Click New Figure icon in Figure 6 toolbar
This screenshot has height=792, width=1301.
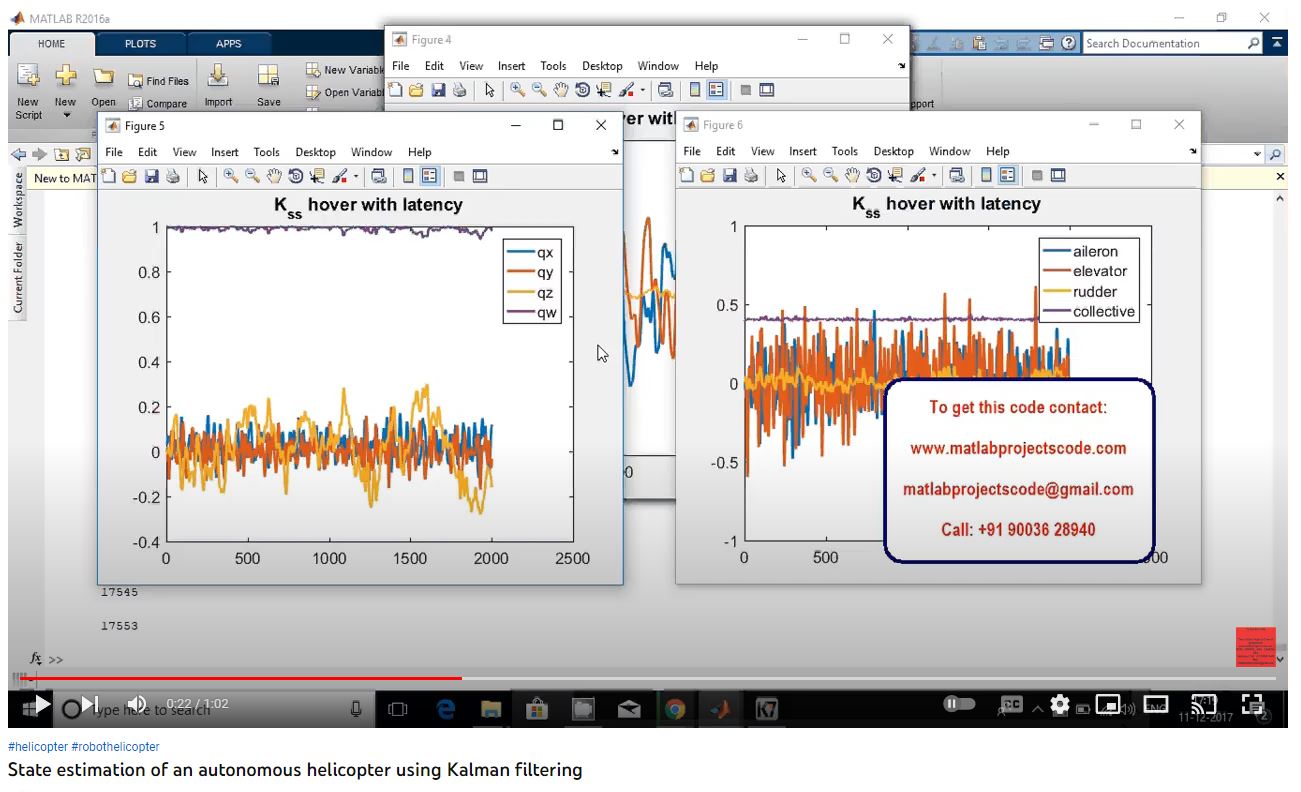[687, 176]
